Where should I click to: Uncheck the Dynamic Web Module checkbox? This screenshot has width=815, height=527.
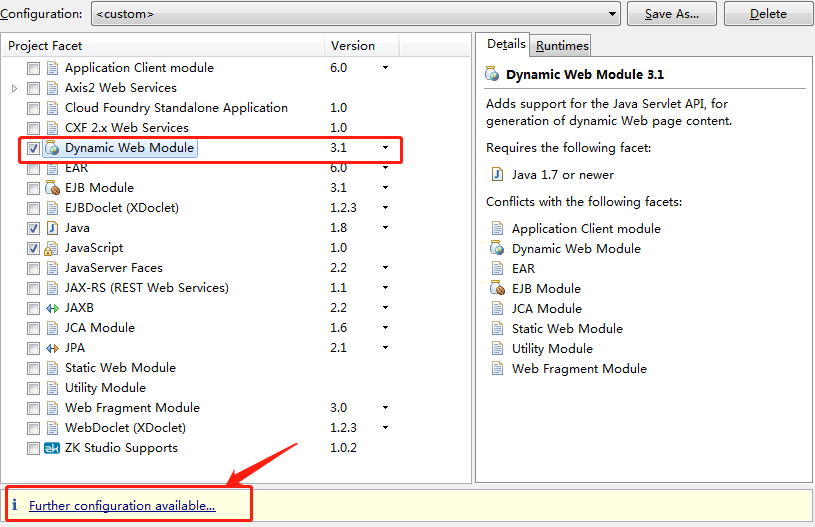pos(33,149)
